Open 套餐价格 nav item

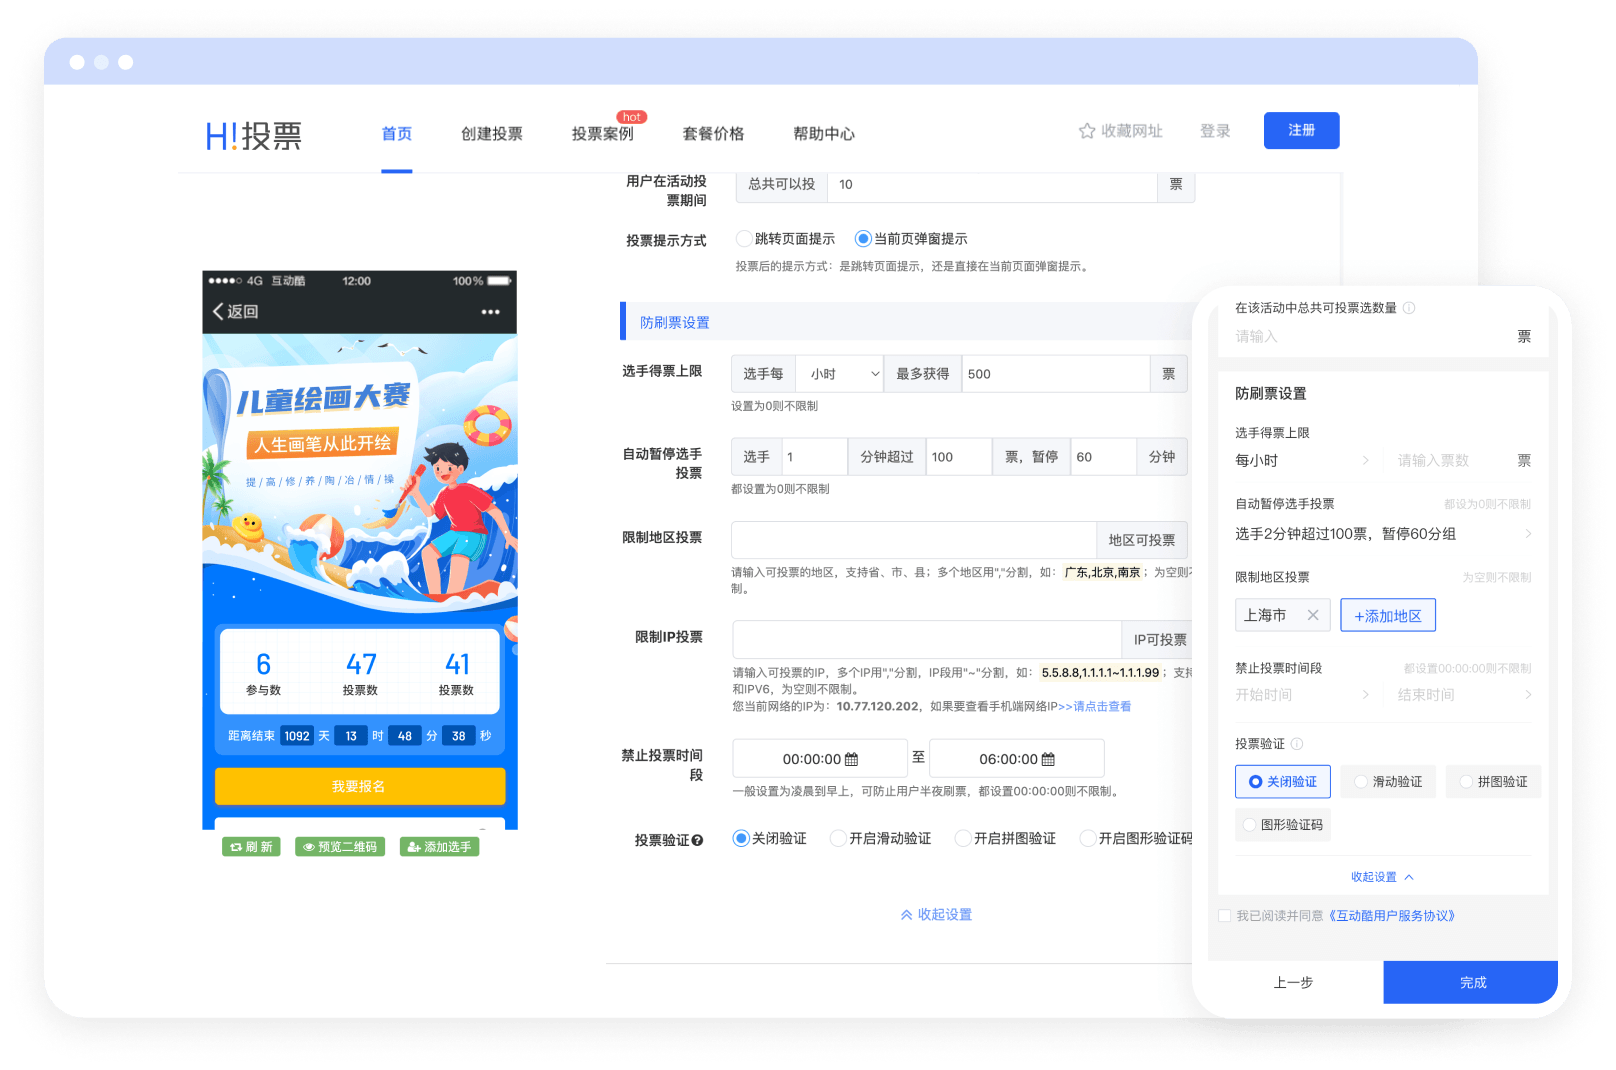[x=713, y=133]
